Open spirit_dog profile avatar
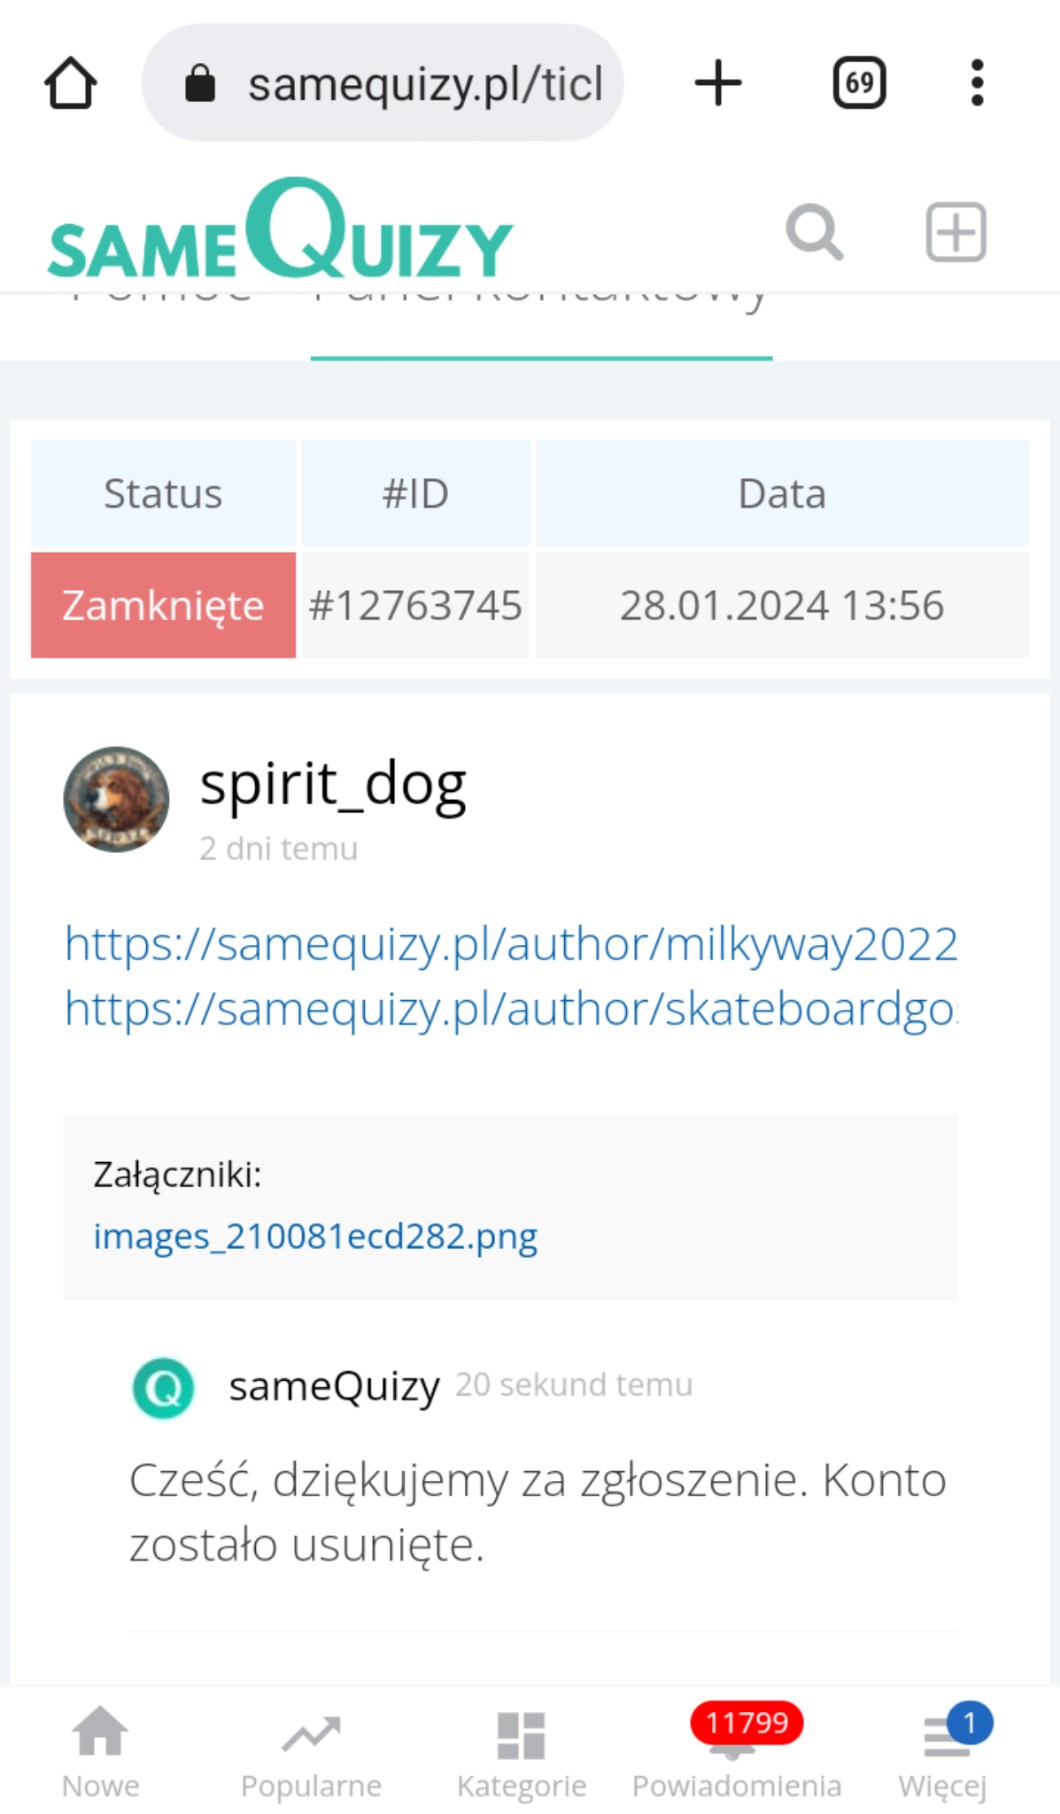This screenshot has width=1060, height=1814. click(116, 799)
